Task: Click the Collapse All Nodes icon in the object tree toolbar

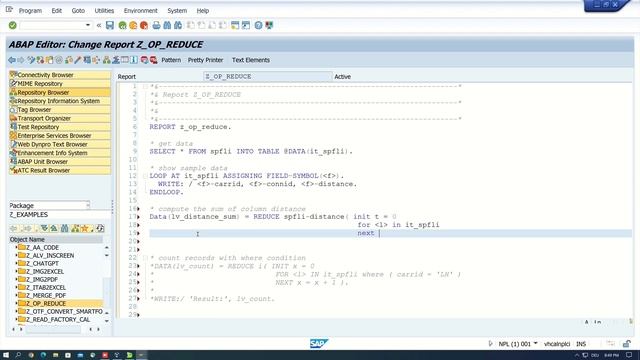Action: (53, 229)
